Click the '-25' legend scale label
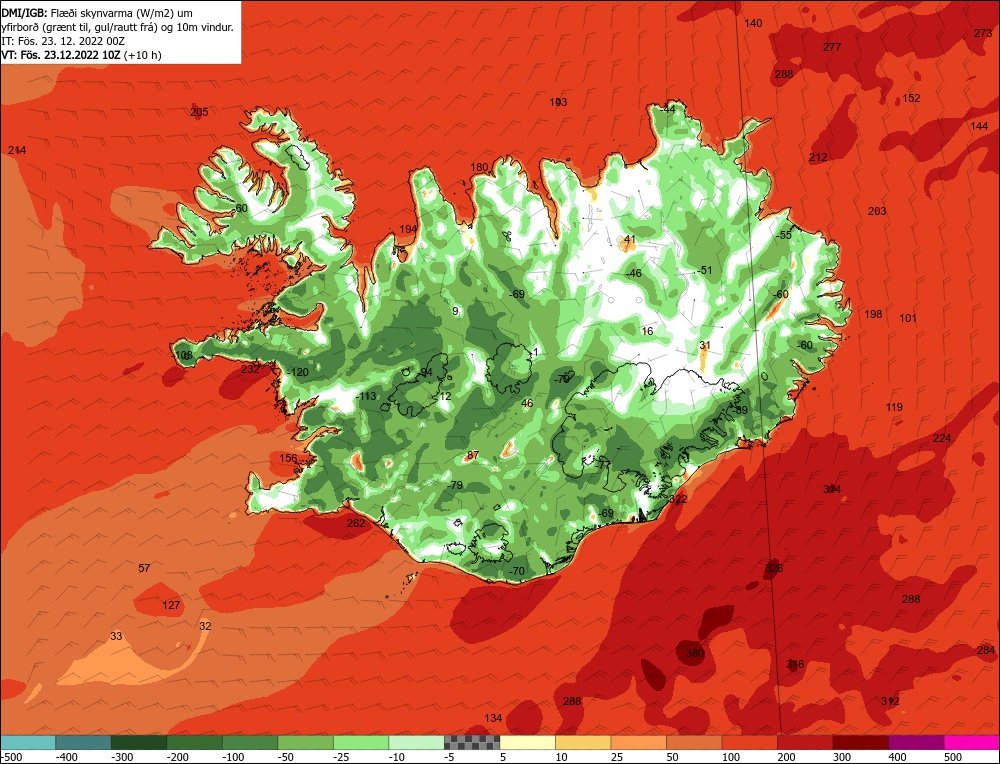The width and height of the screenshot is (1000, 764). click(342, 757)
